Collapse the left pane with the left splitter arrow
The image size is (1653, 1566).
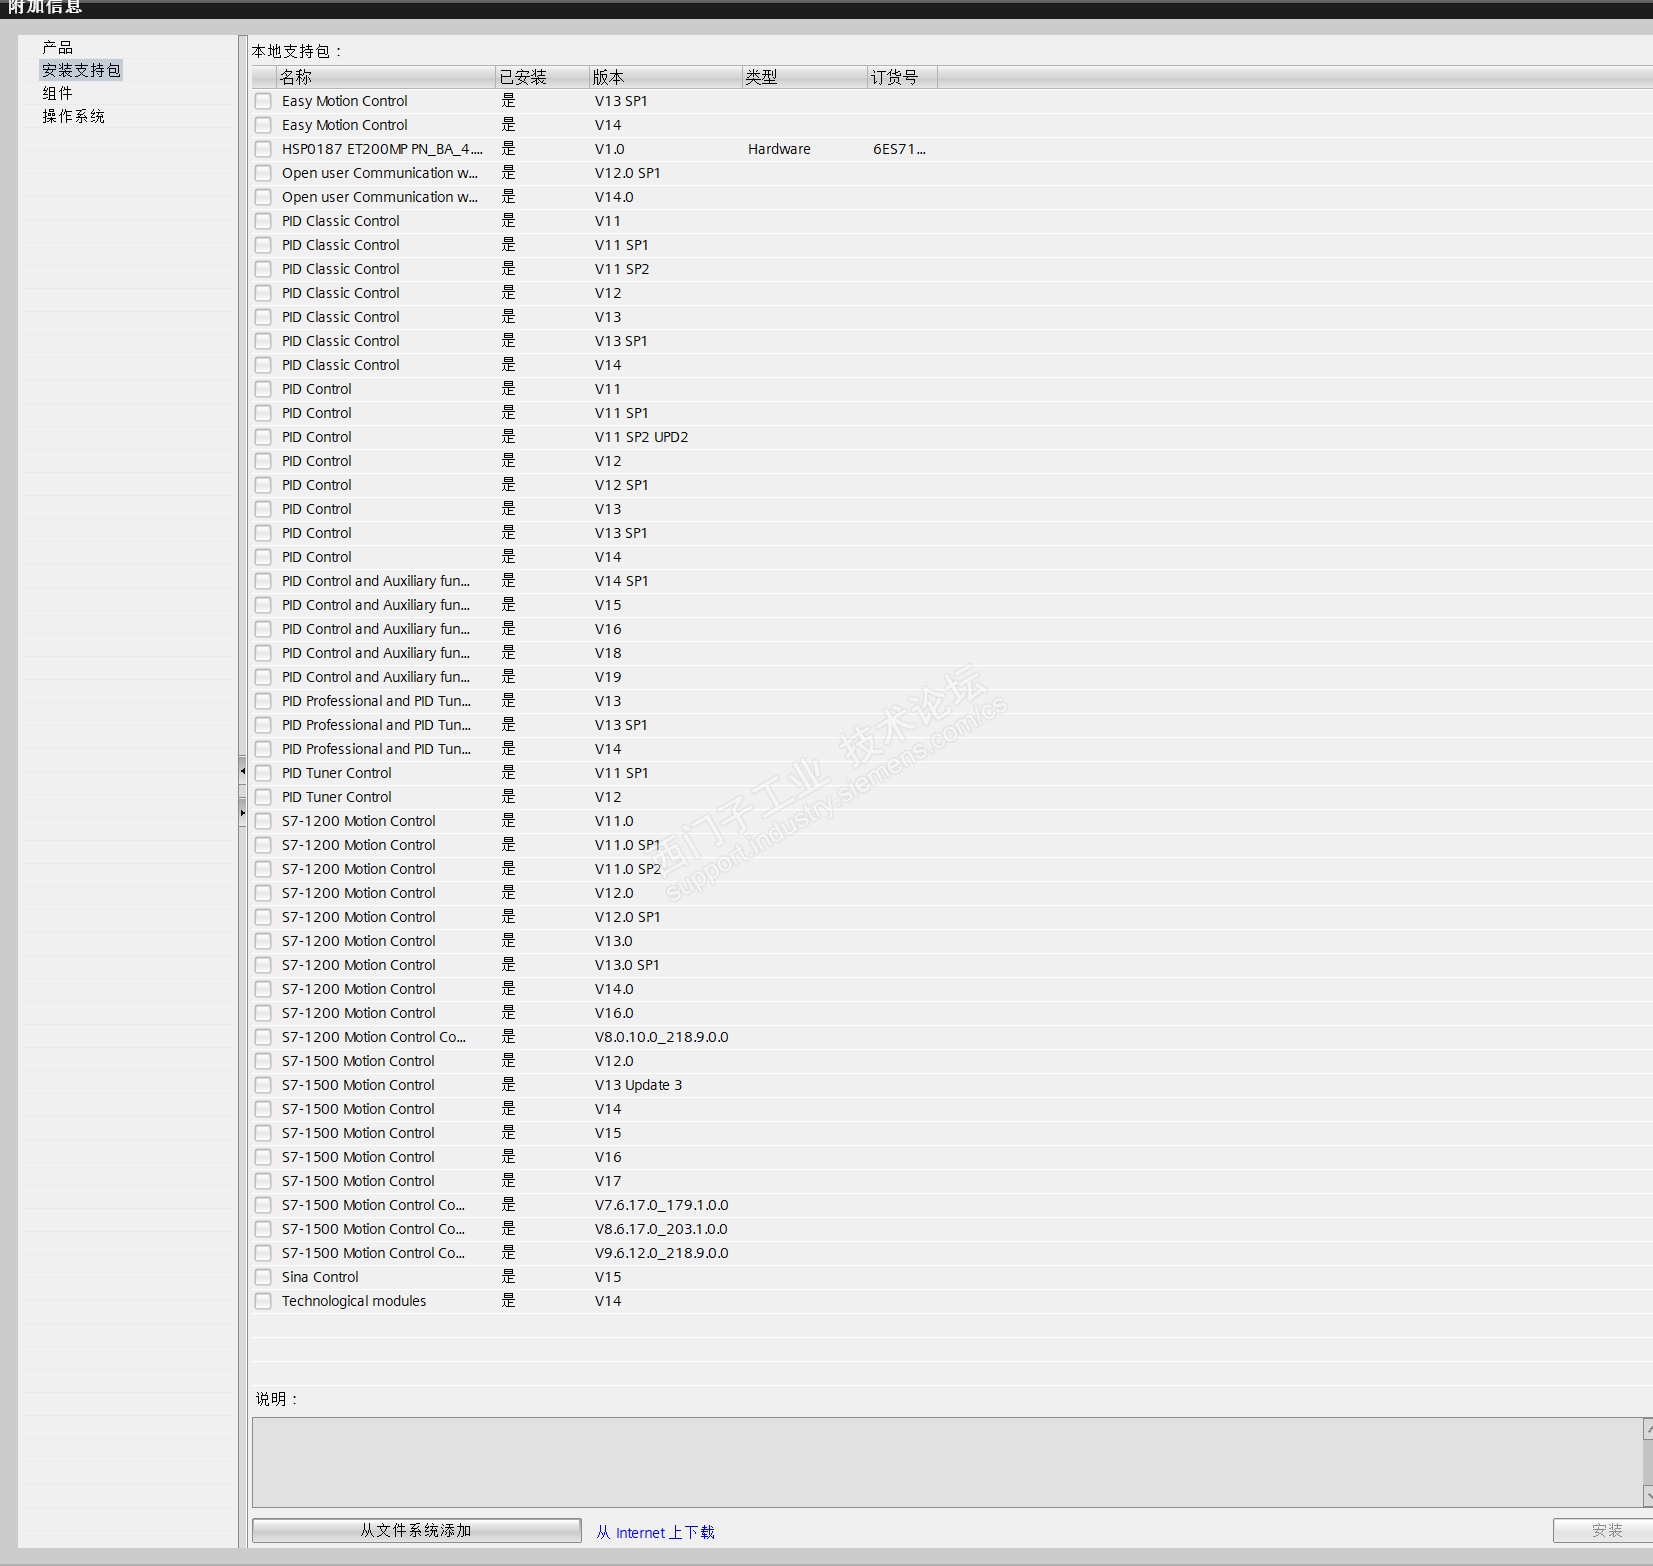point(242,771)
